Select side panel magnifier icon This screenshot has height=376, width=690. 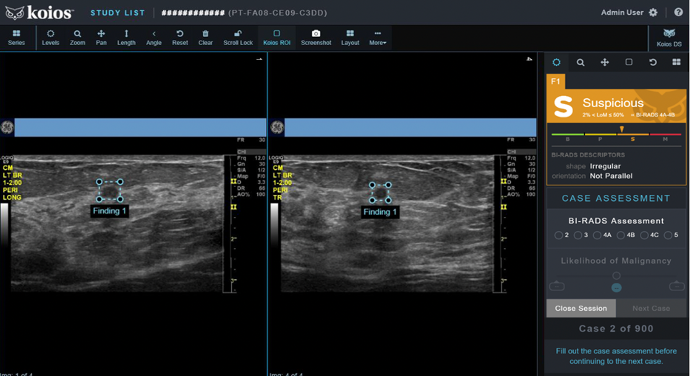pos(580,63)
